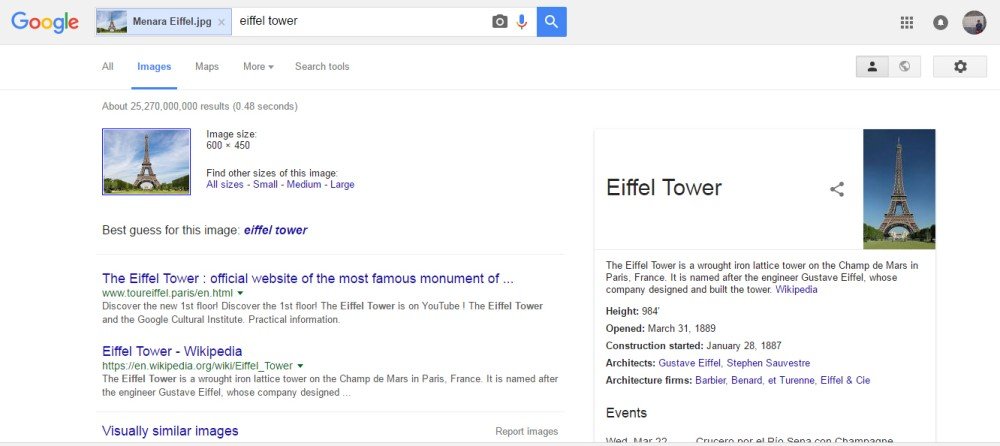This screenshot has width=1000, height=446.
Task: Share the Eiffel Tower knowledge panel
Action: click(837, 189)
